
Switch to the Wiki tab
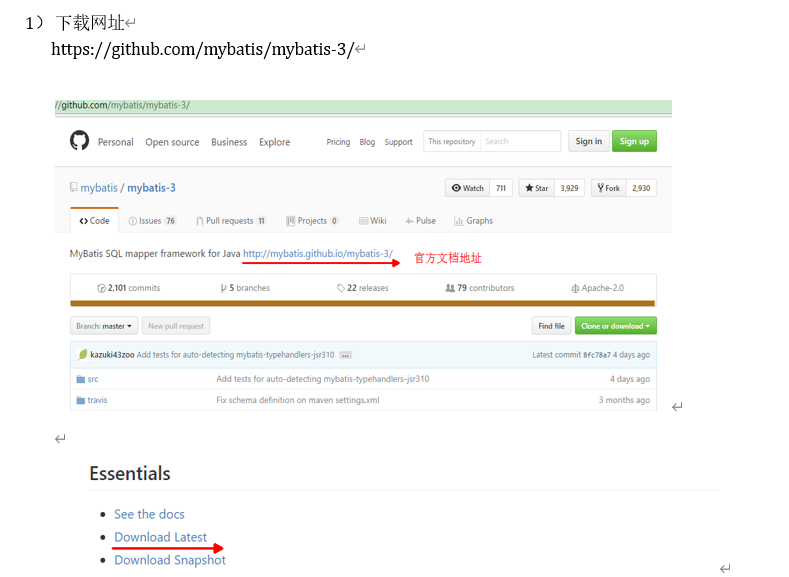373,221
